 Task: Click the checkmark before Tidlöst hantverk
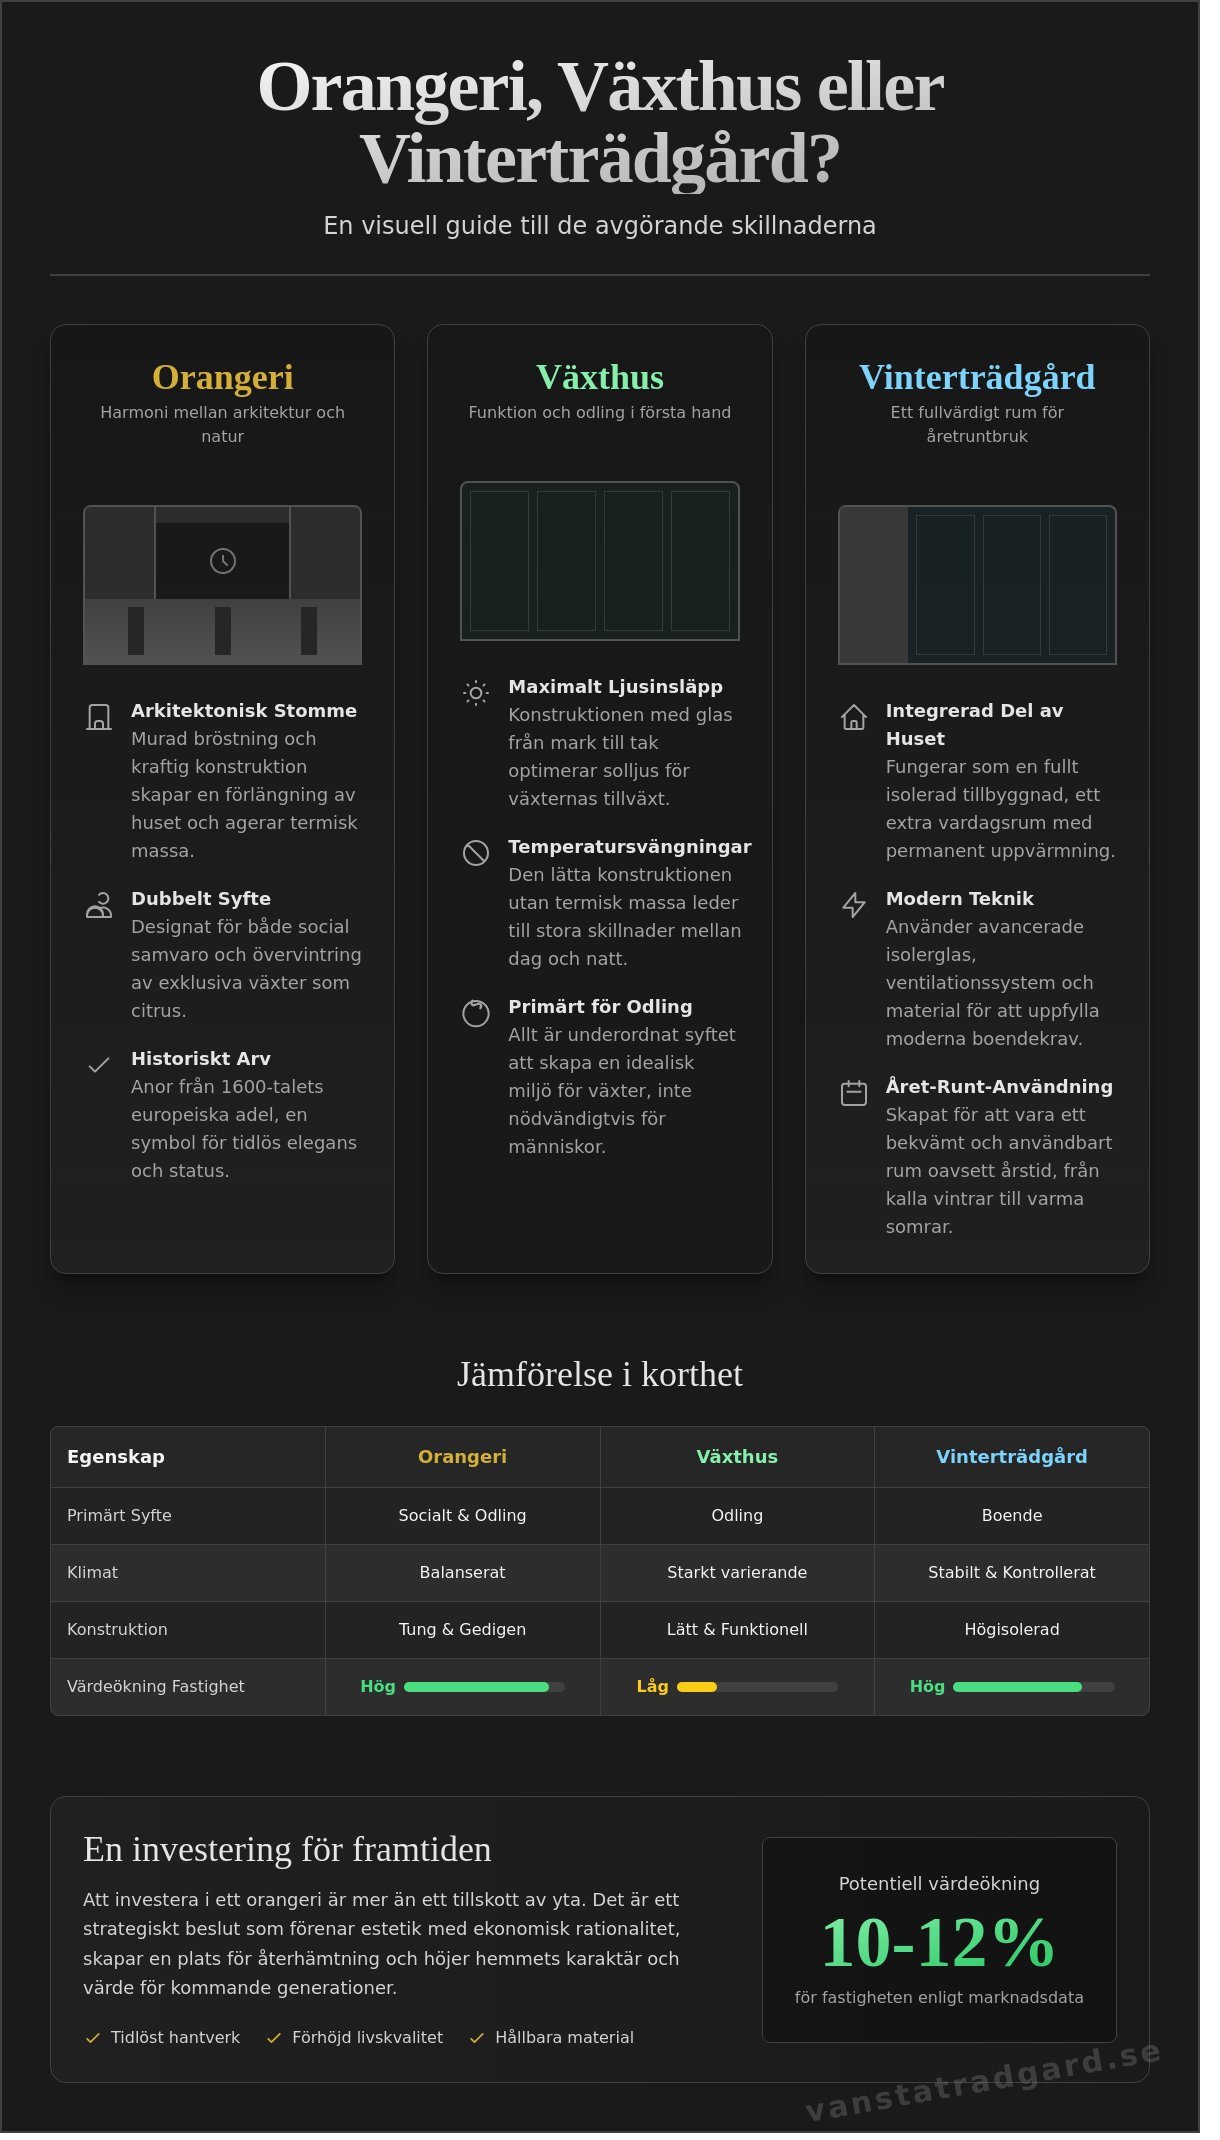tap(93, 2038)
